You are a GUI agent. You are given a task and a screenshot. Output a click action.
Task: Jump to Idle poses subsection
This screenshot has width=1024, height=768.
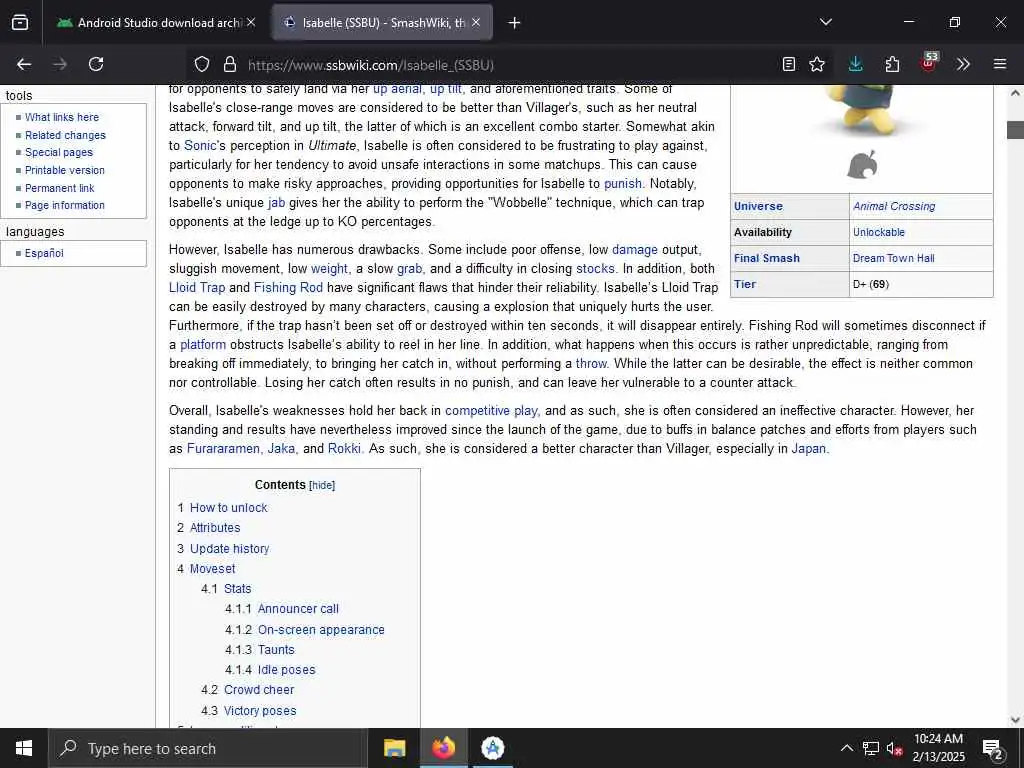(x=287, y=669)
